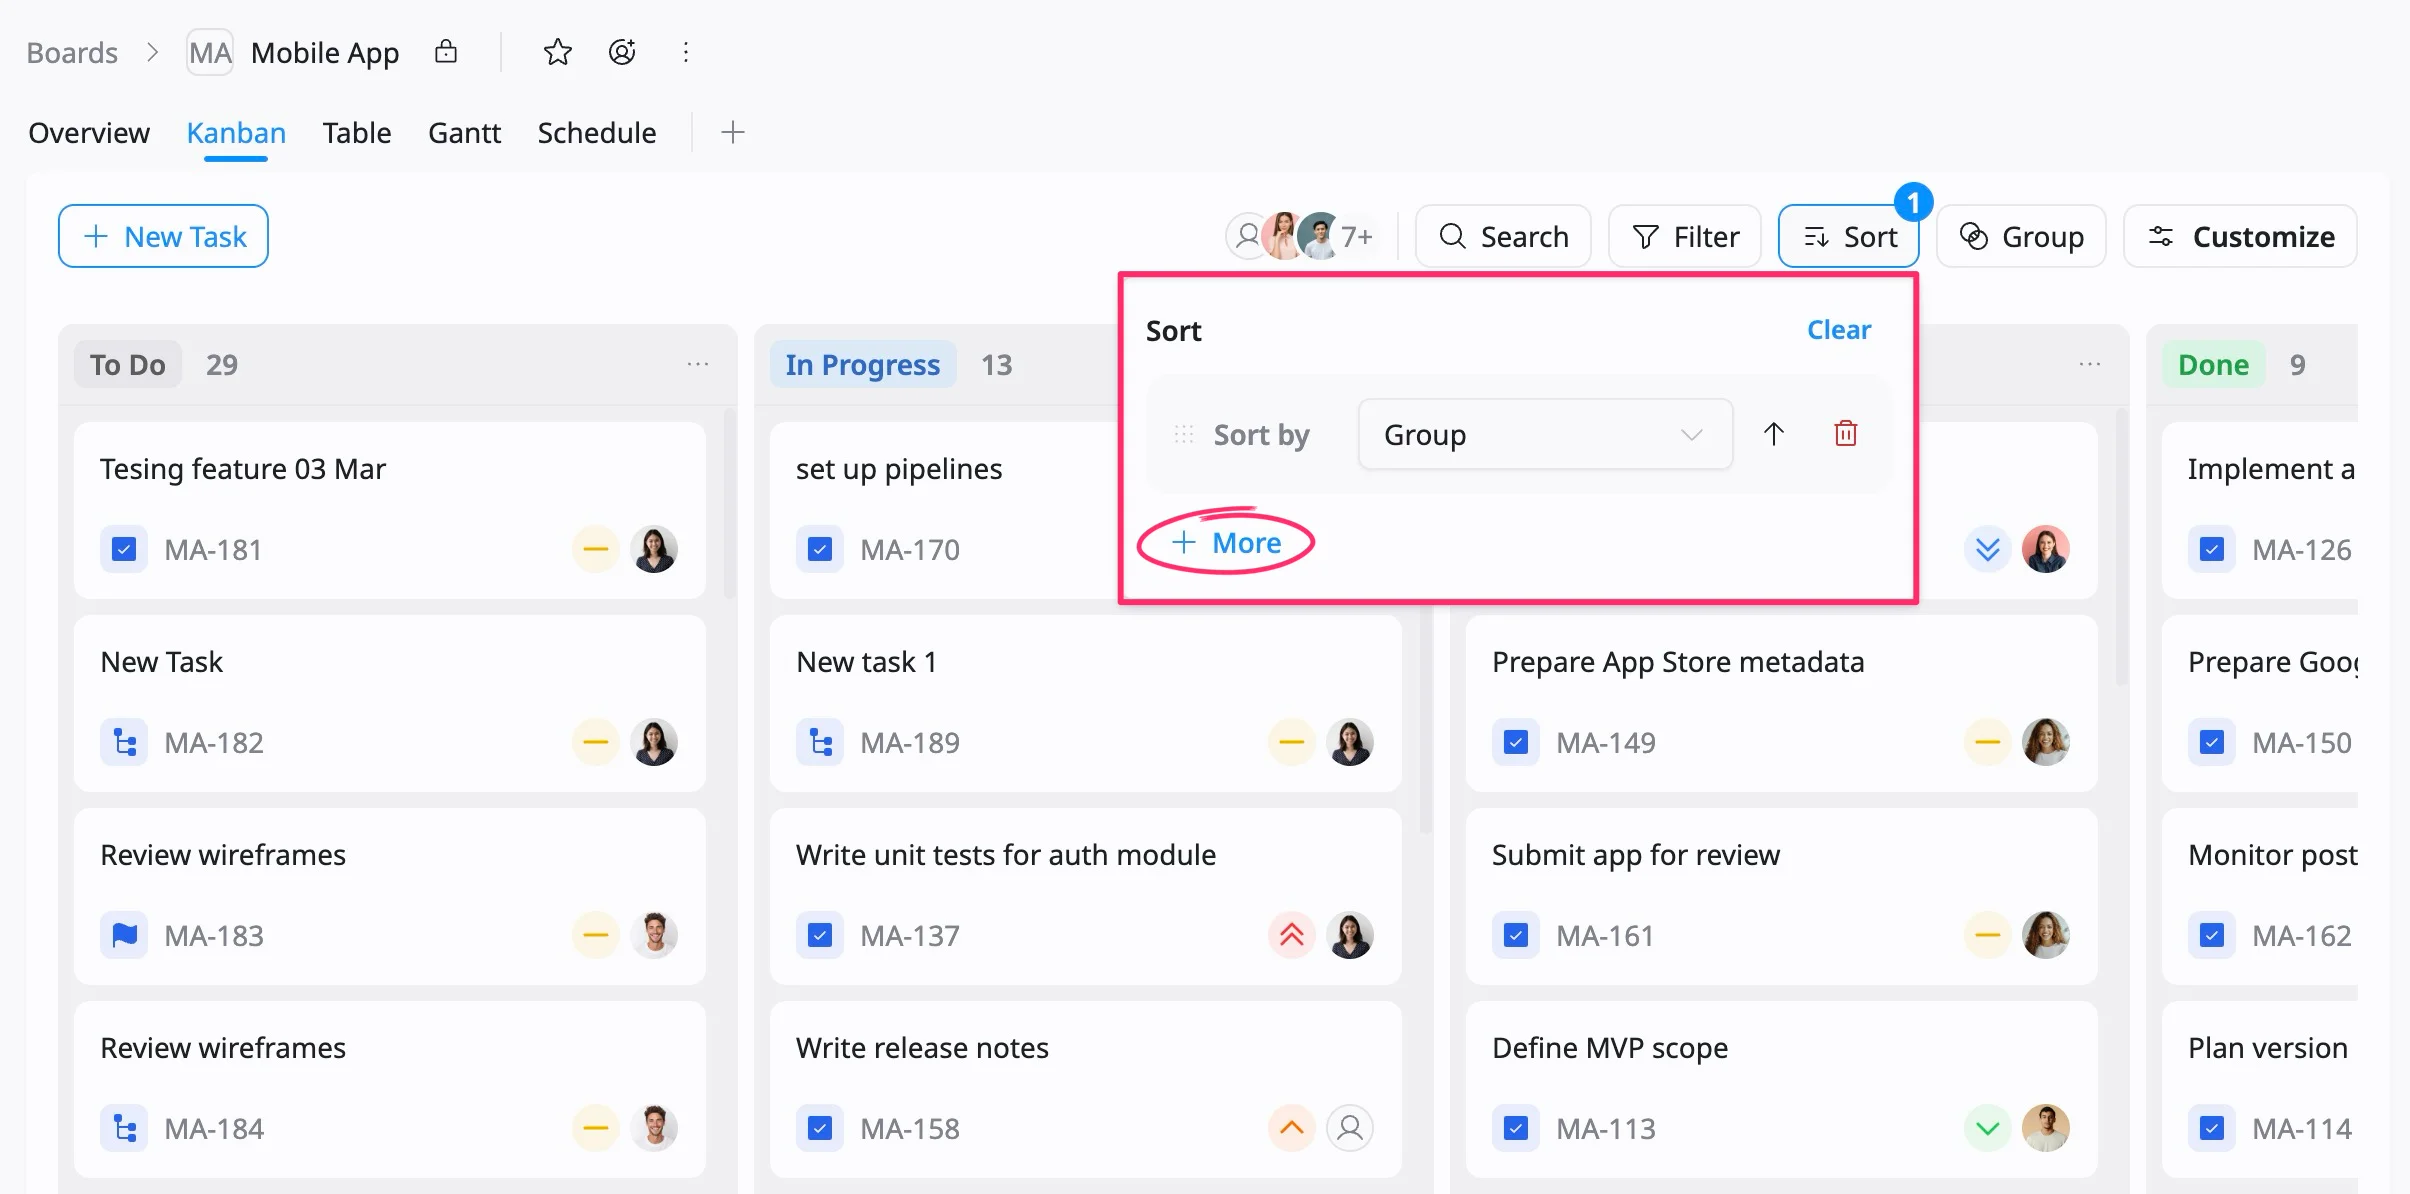Click task type checkbox icon on MA-113
Screen dimensions: 2410x1194
tap(1516, 1128)
